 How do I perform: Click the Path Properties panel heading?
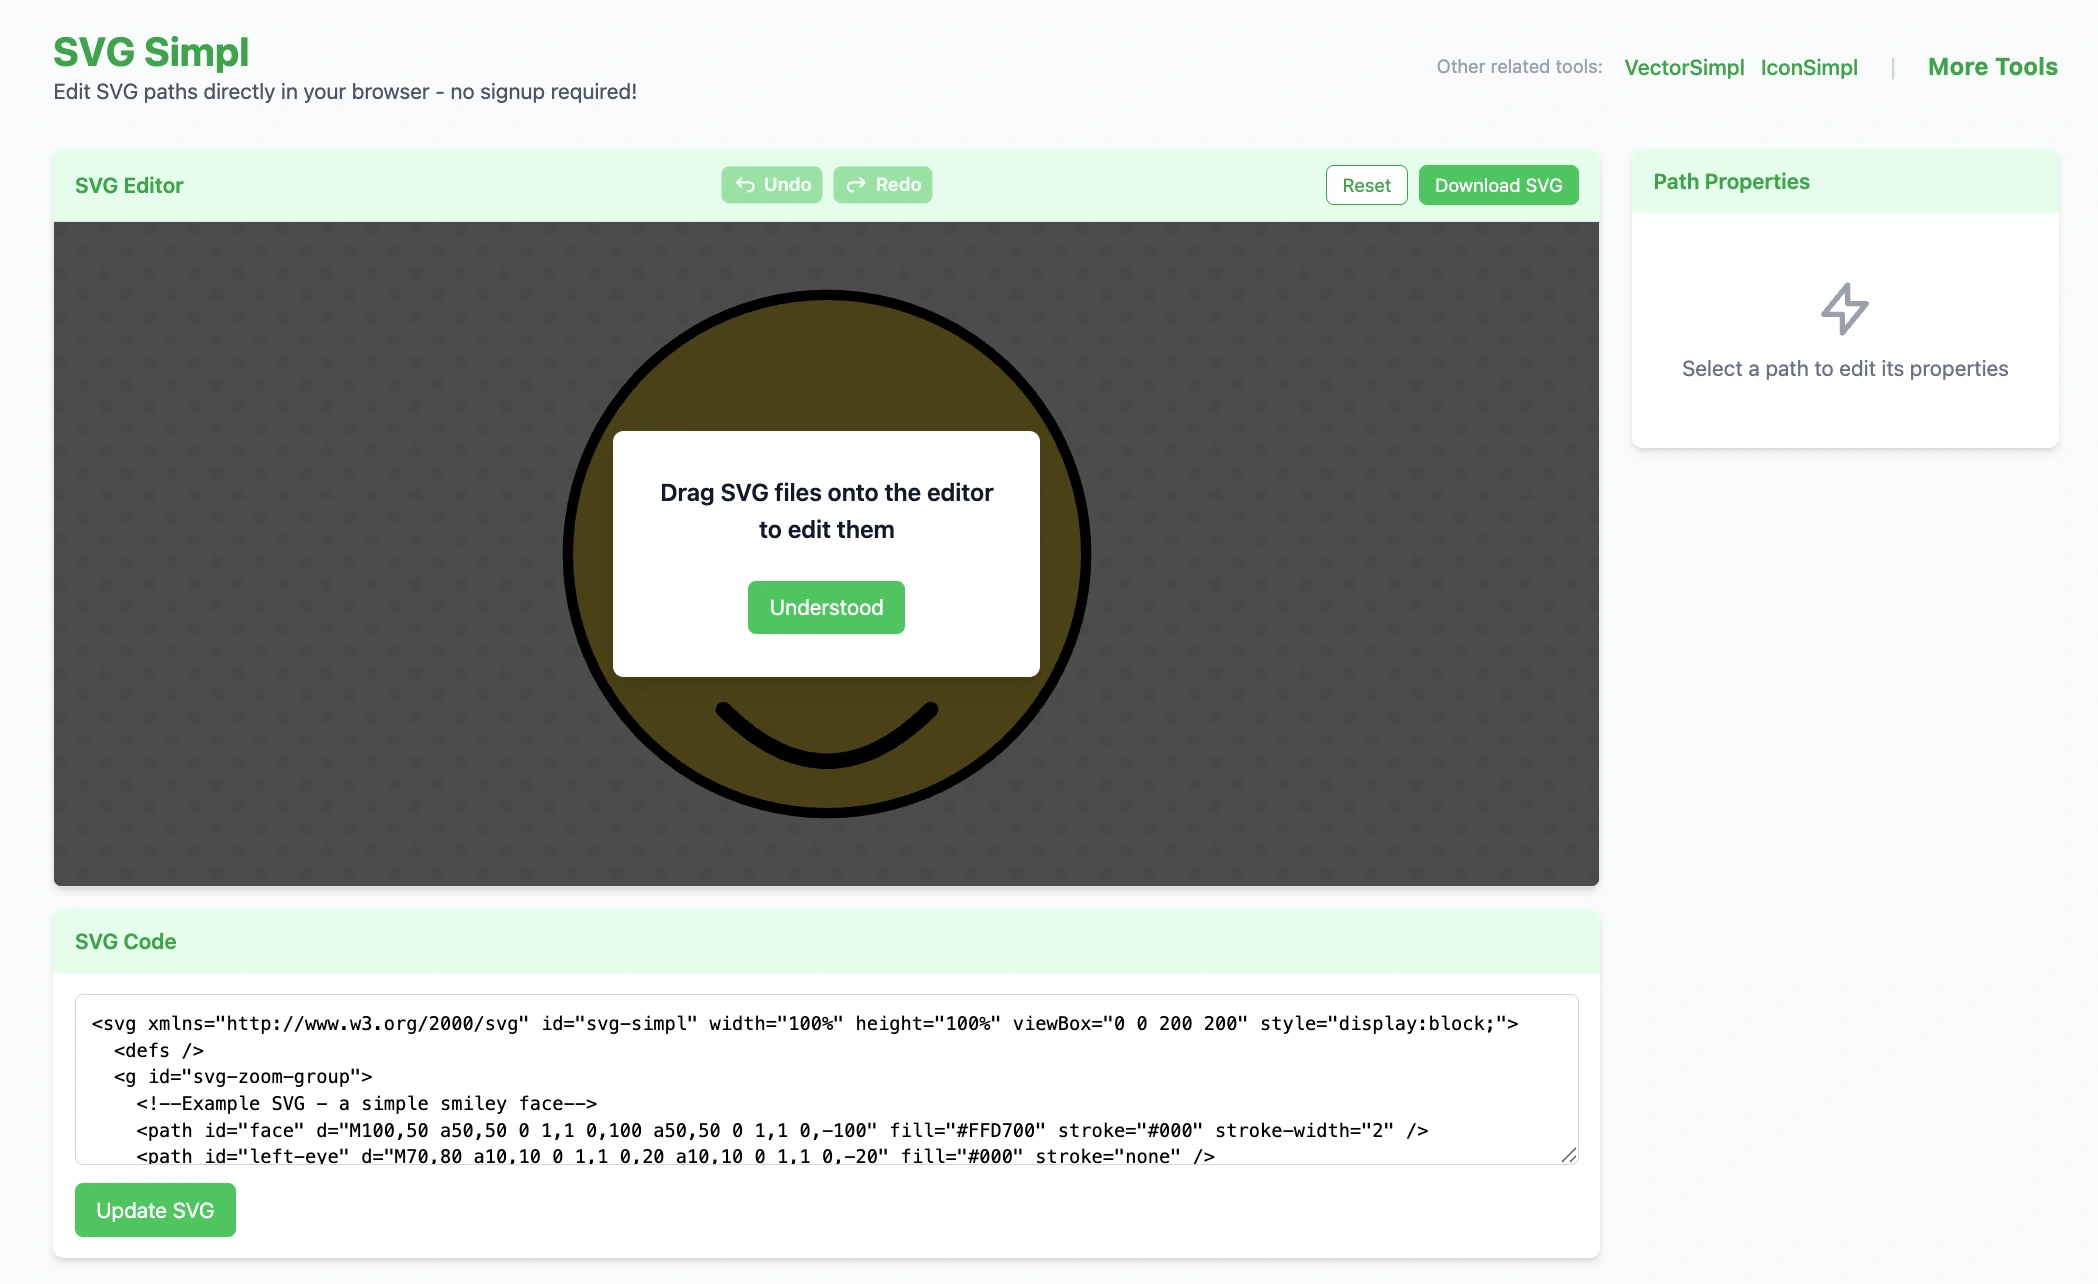1731,182
